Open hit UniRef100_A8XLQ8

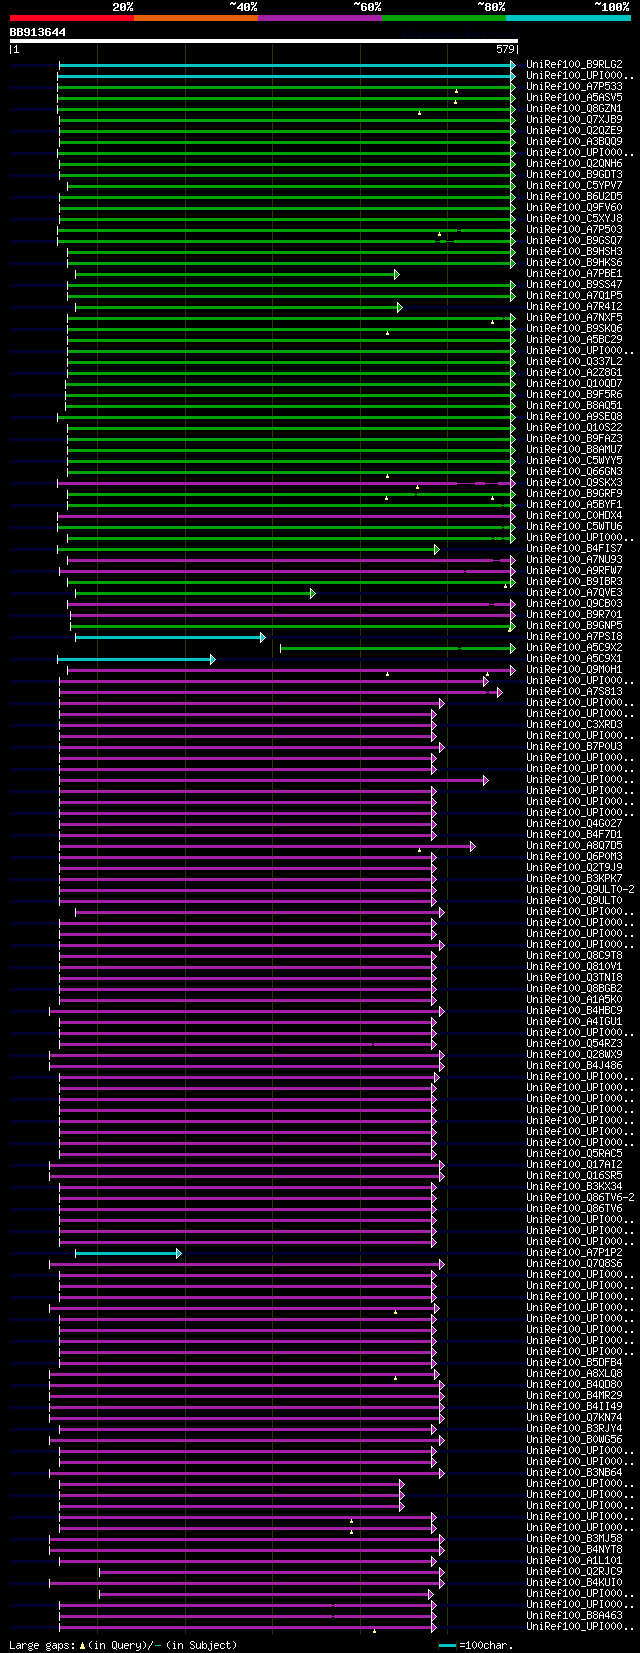point(574,1374)
